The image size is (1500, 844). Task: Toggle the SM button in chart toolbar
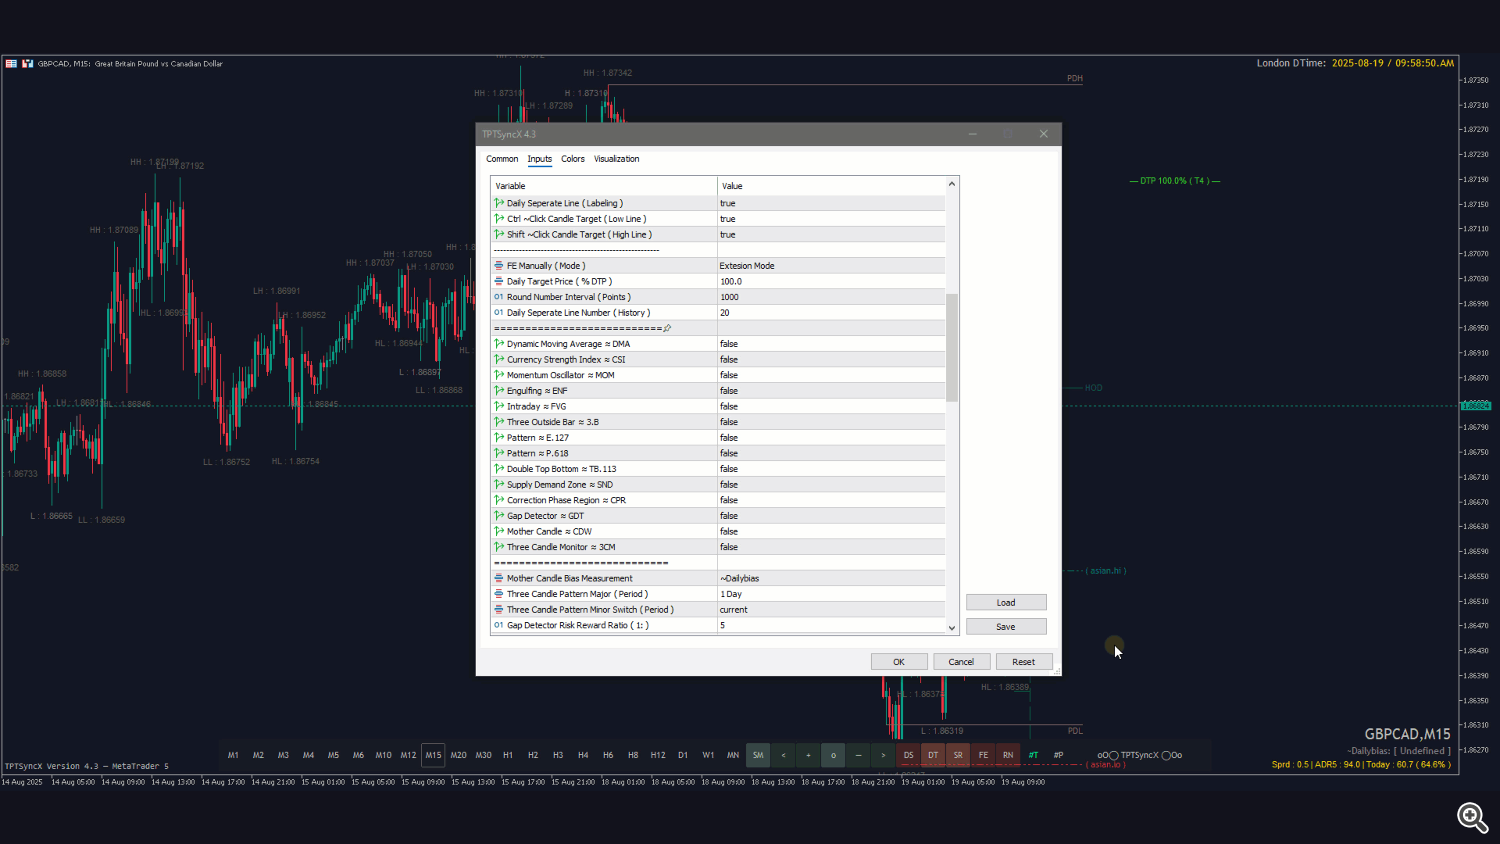tap(758, 755)
